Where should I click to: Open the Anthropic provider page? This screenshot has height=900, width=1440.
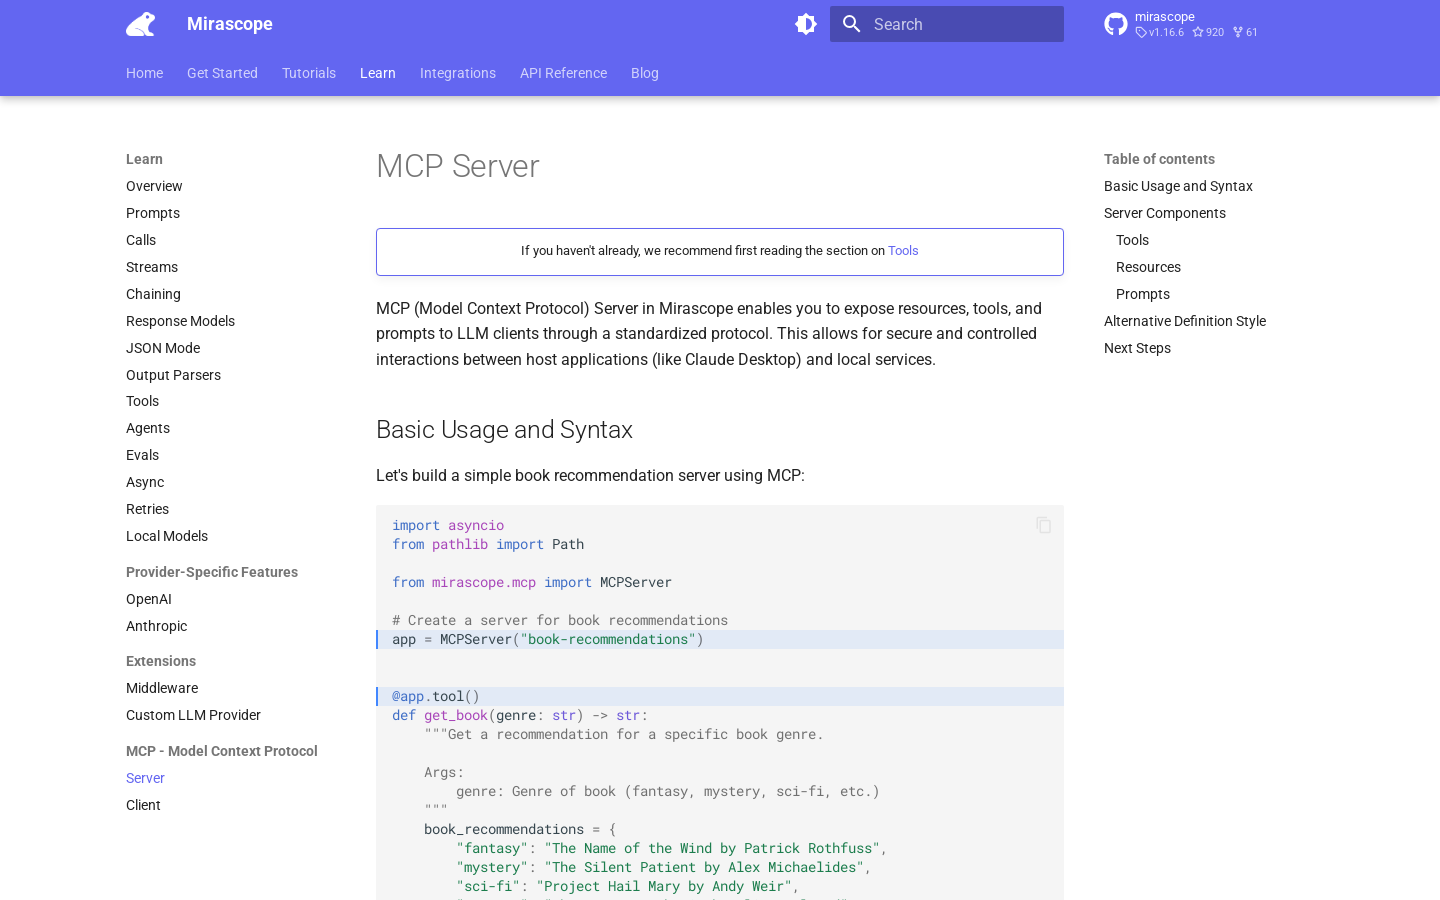pos(156,626)
